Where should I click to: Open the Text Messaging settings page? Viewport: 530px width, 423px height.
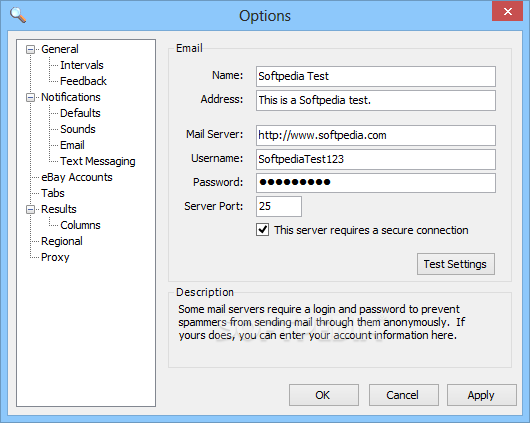click(x=98, y=161)
